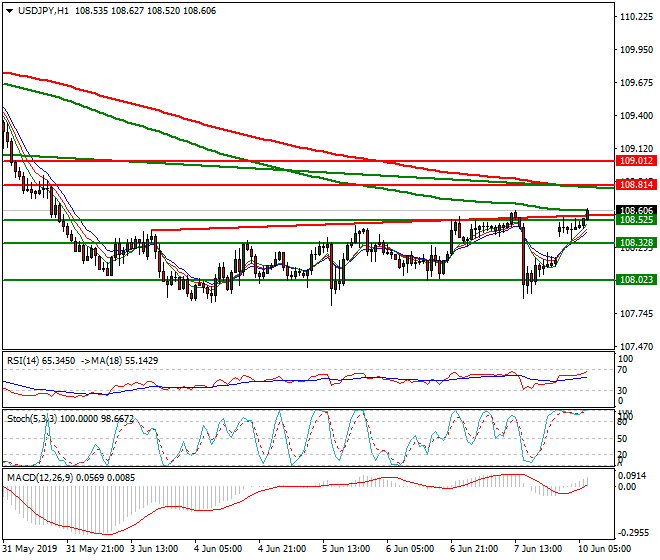Click the RSI scale value 70
Image resolution: width=660 pixels, height=560 pixels.
[x=622, y=370]
